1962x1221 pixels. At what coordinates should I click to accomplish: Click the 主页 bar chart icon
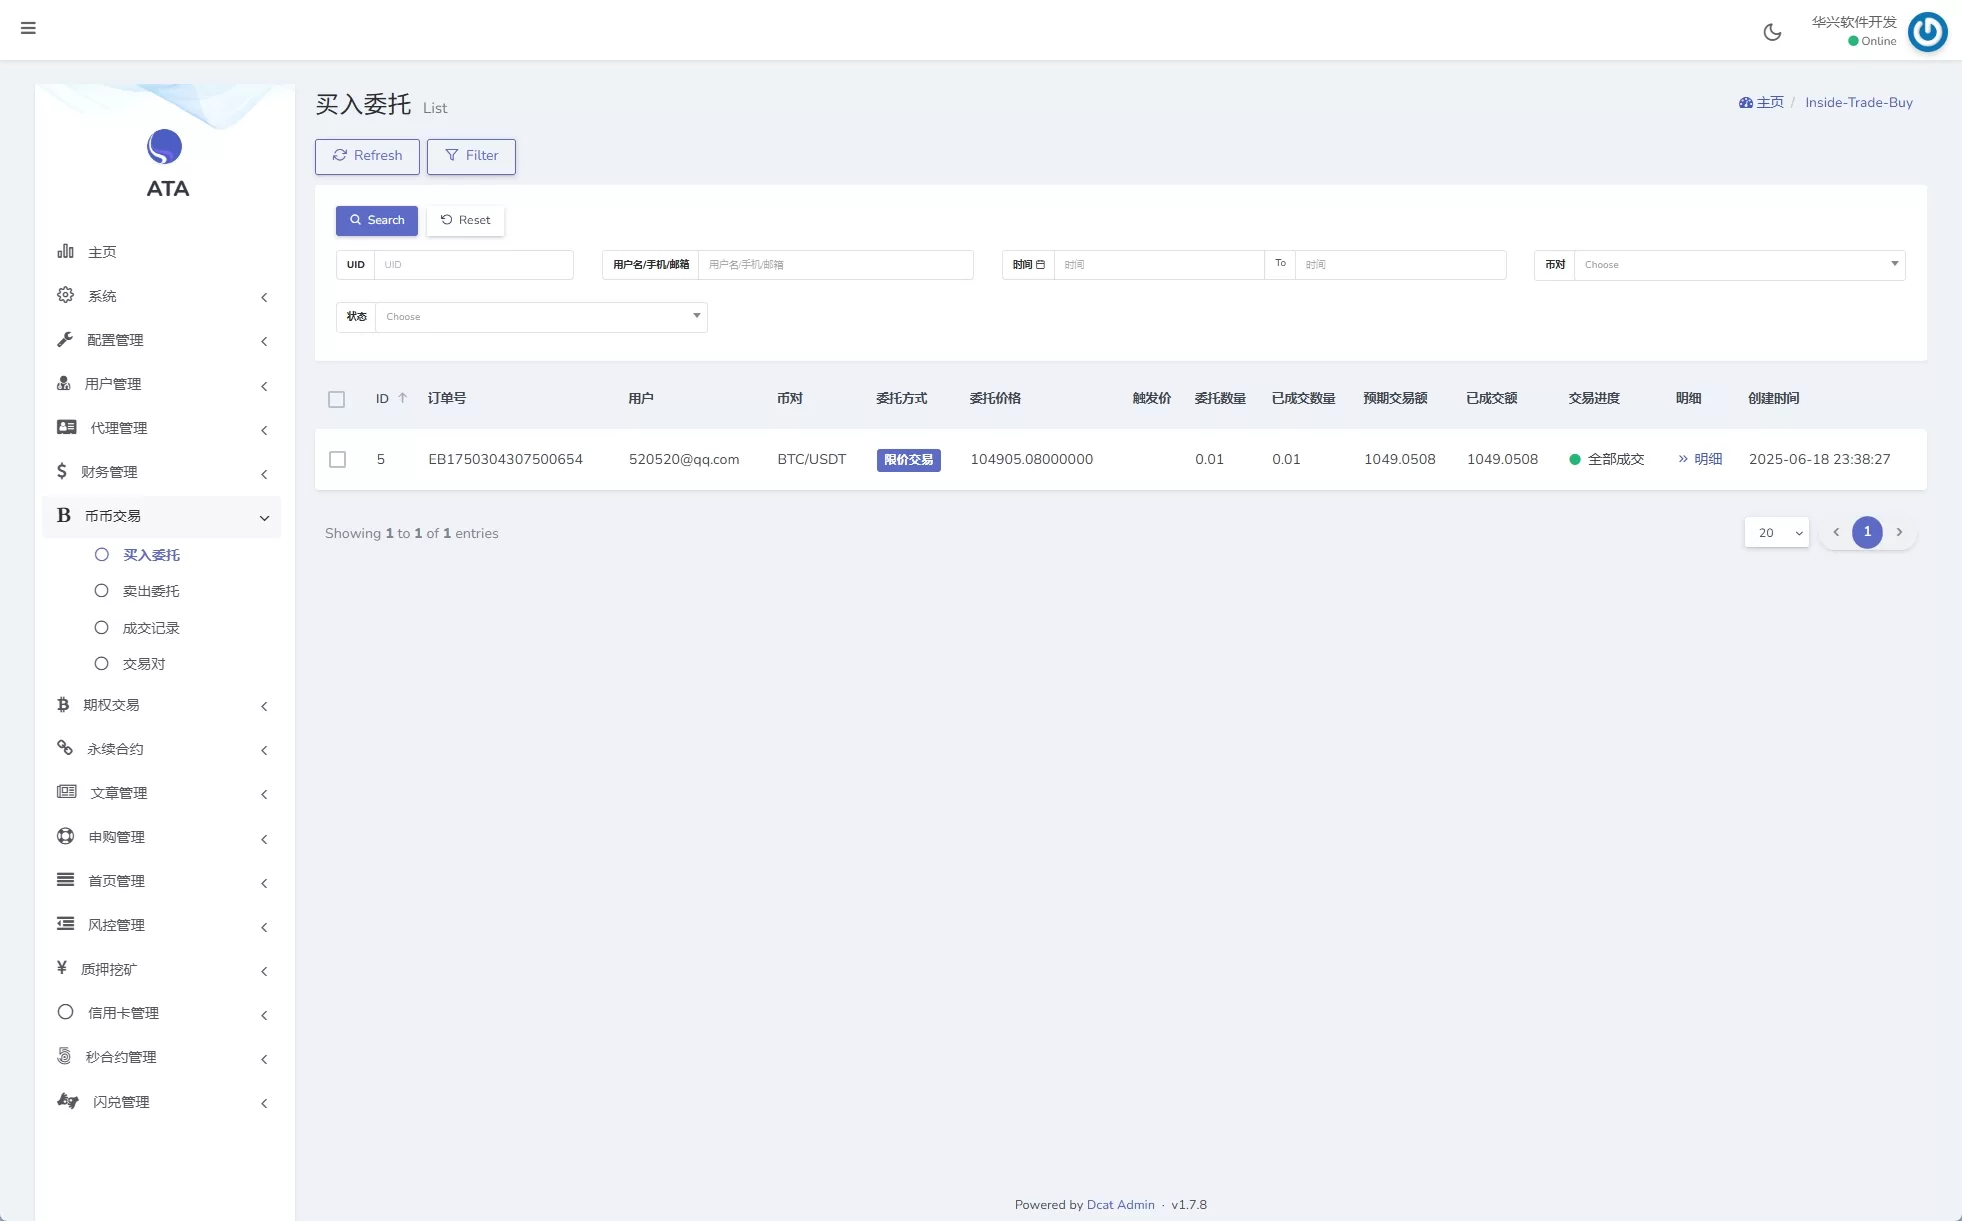point(66,251)
